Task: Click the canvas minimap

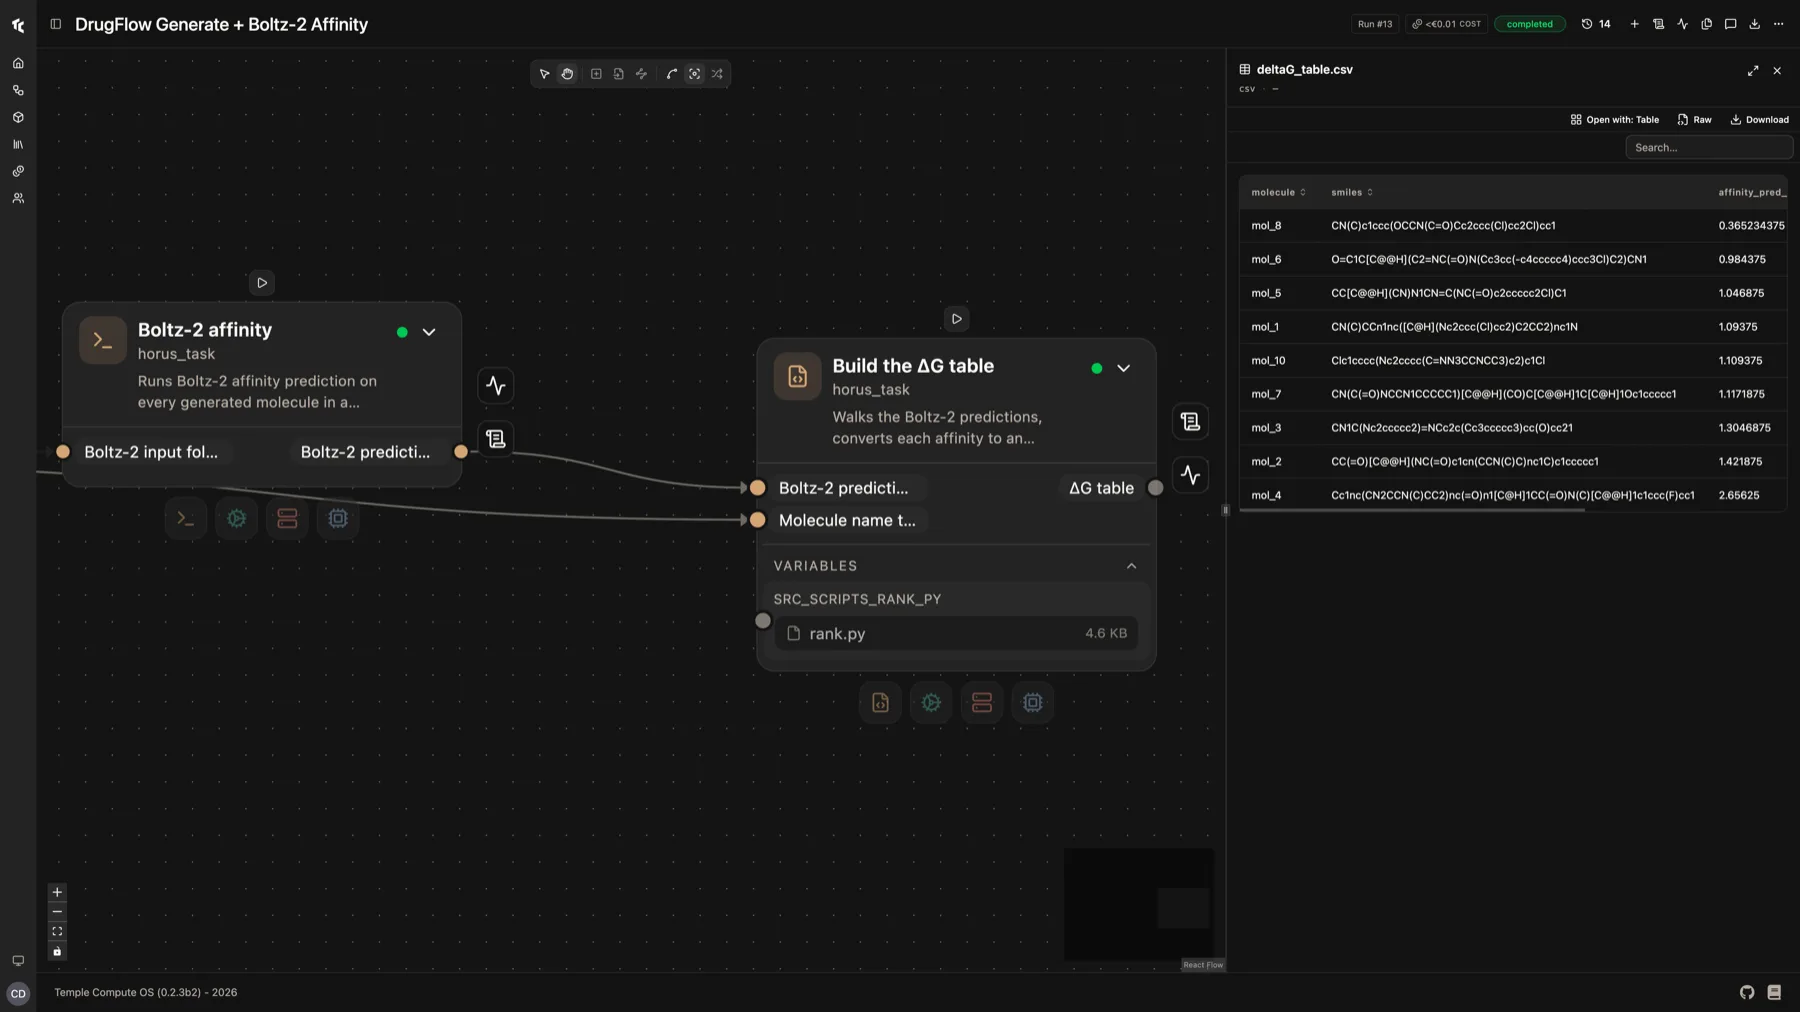Action: (x=1139, y=904)
